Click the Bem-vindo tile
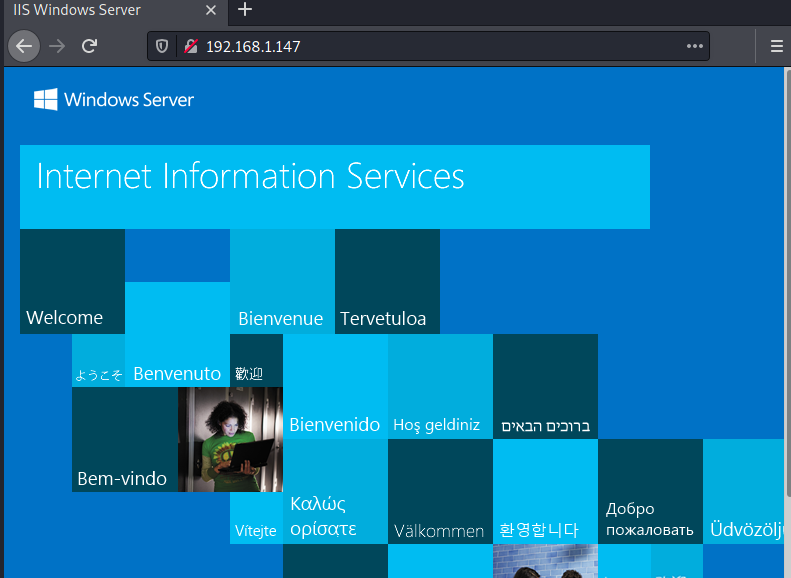The width and height of the screenshot is (791, 578). click(x=125, y=439)
